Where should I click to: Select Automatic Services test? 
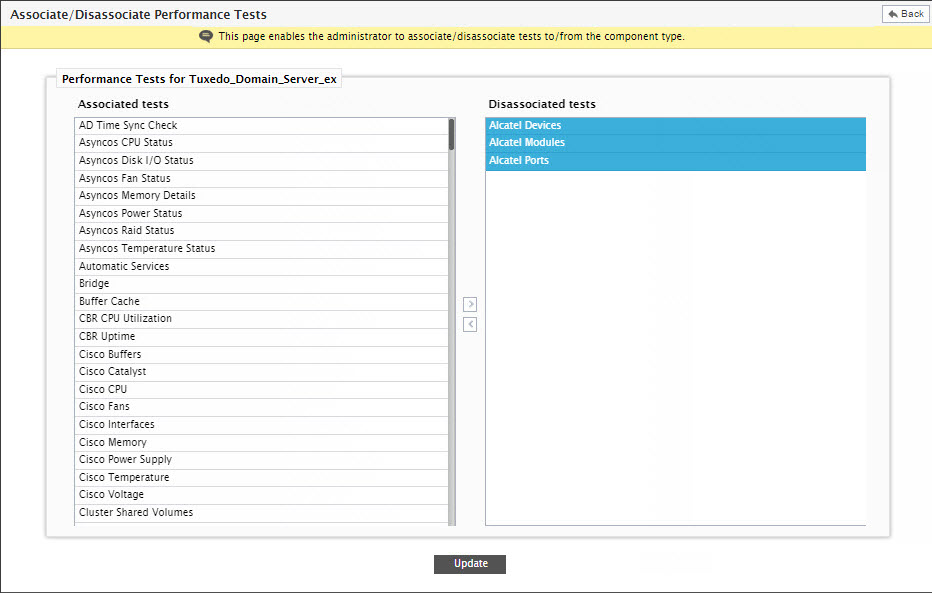tap(262, 266)
